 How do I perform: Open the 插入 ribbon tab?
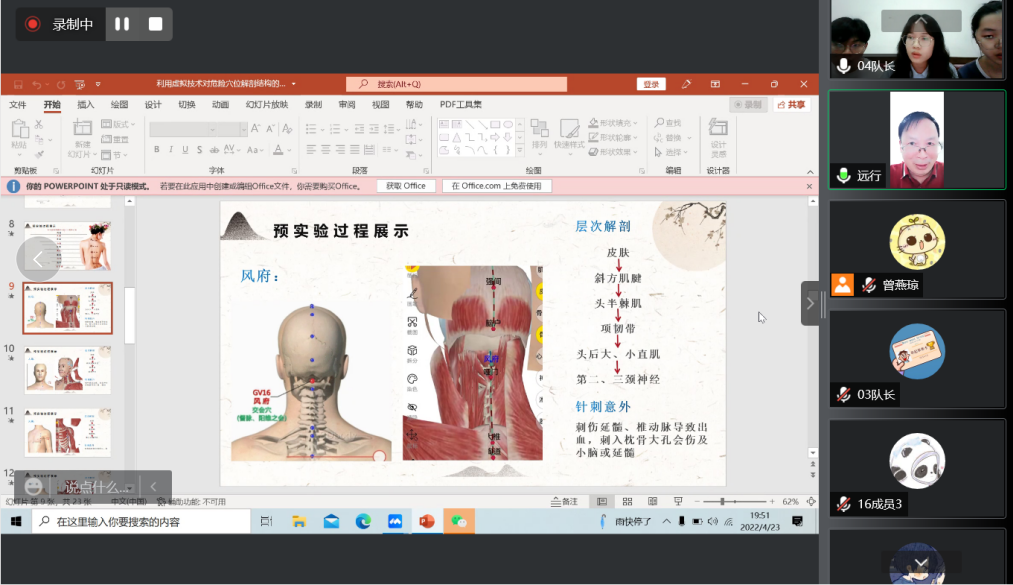point(86,105)
